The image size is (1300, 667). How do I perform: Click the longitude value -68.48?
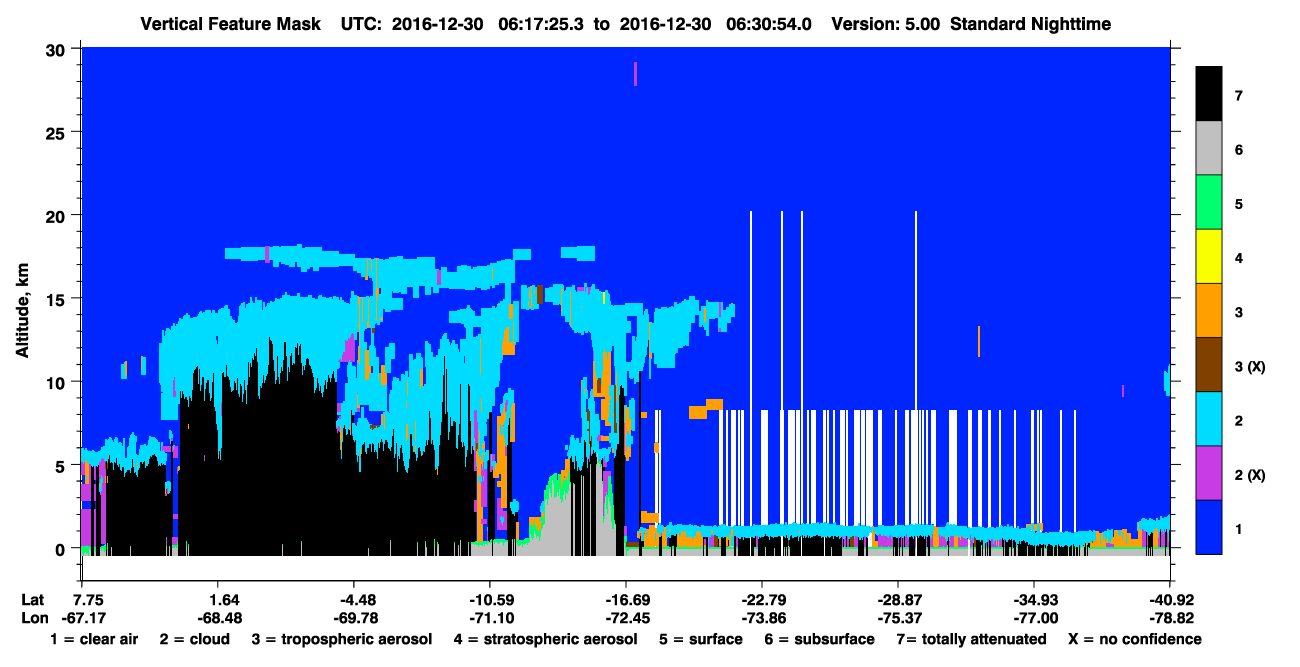(218, 618)
